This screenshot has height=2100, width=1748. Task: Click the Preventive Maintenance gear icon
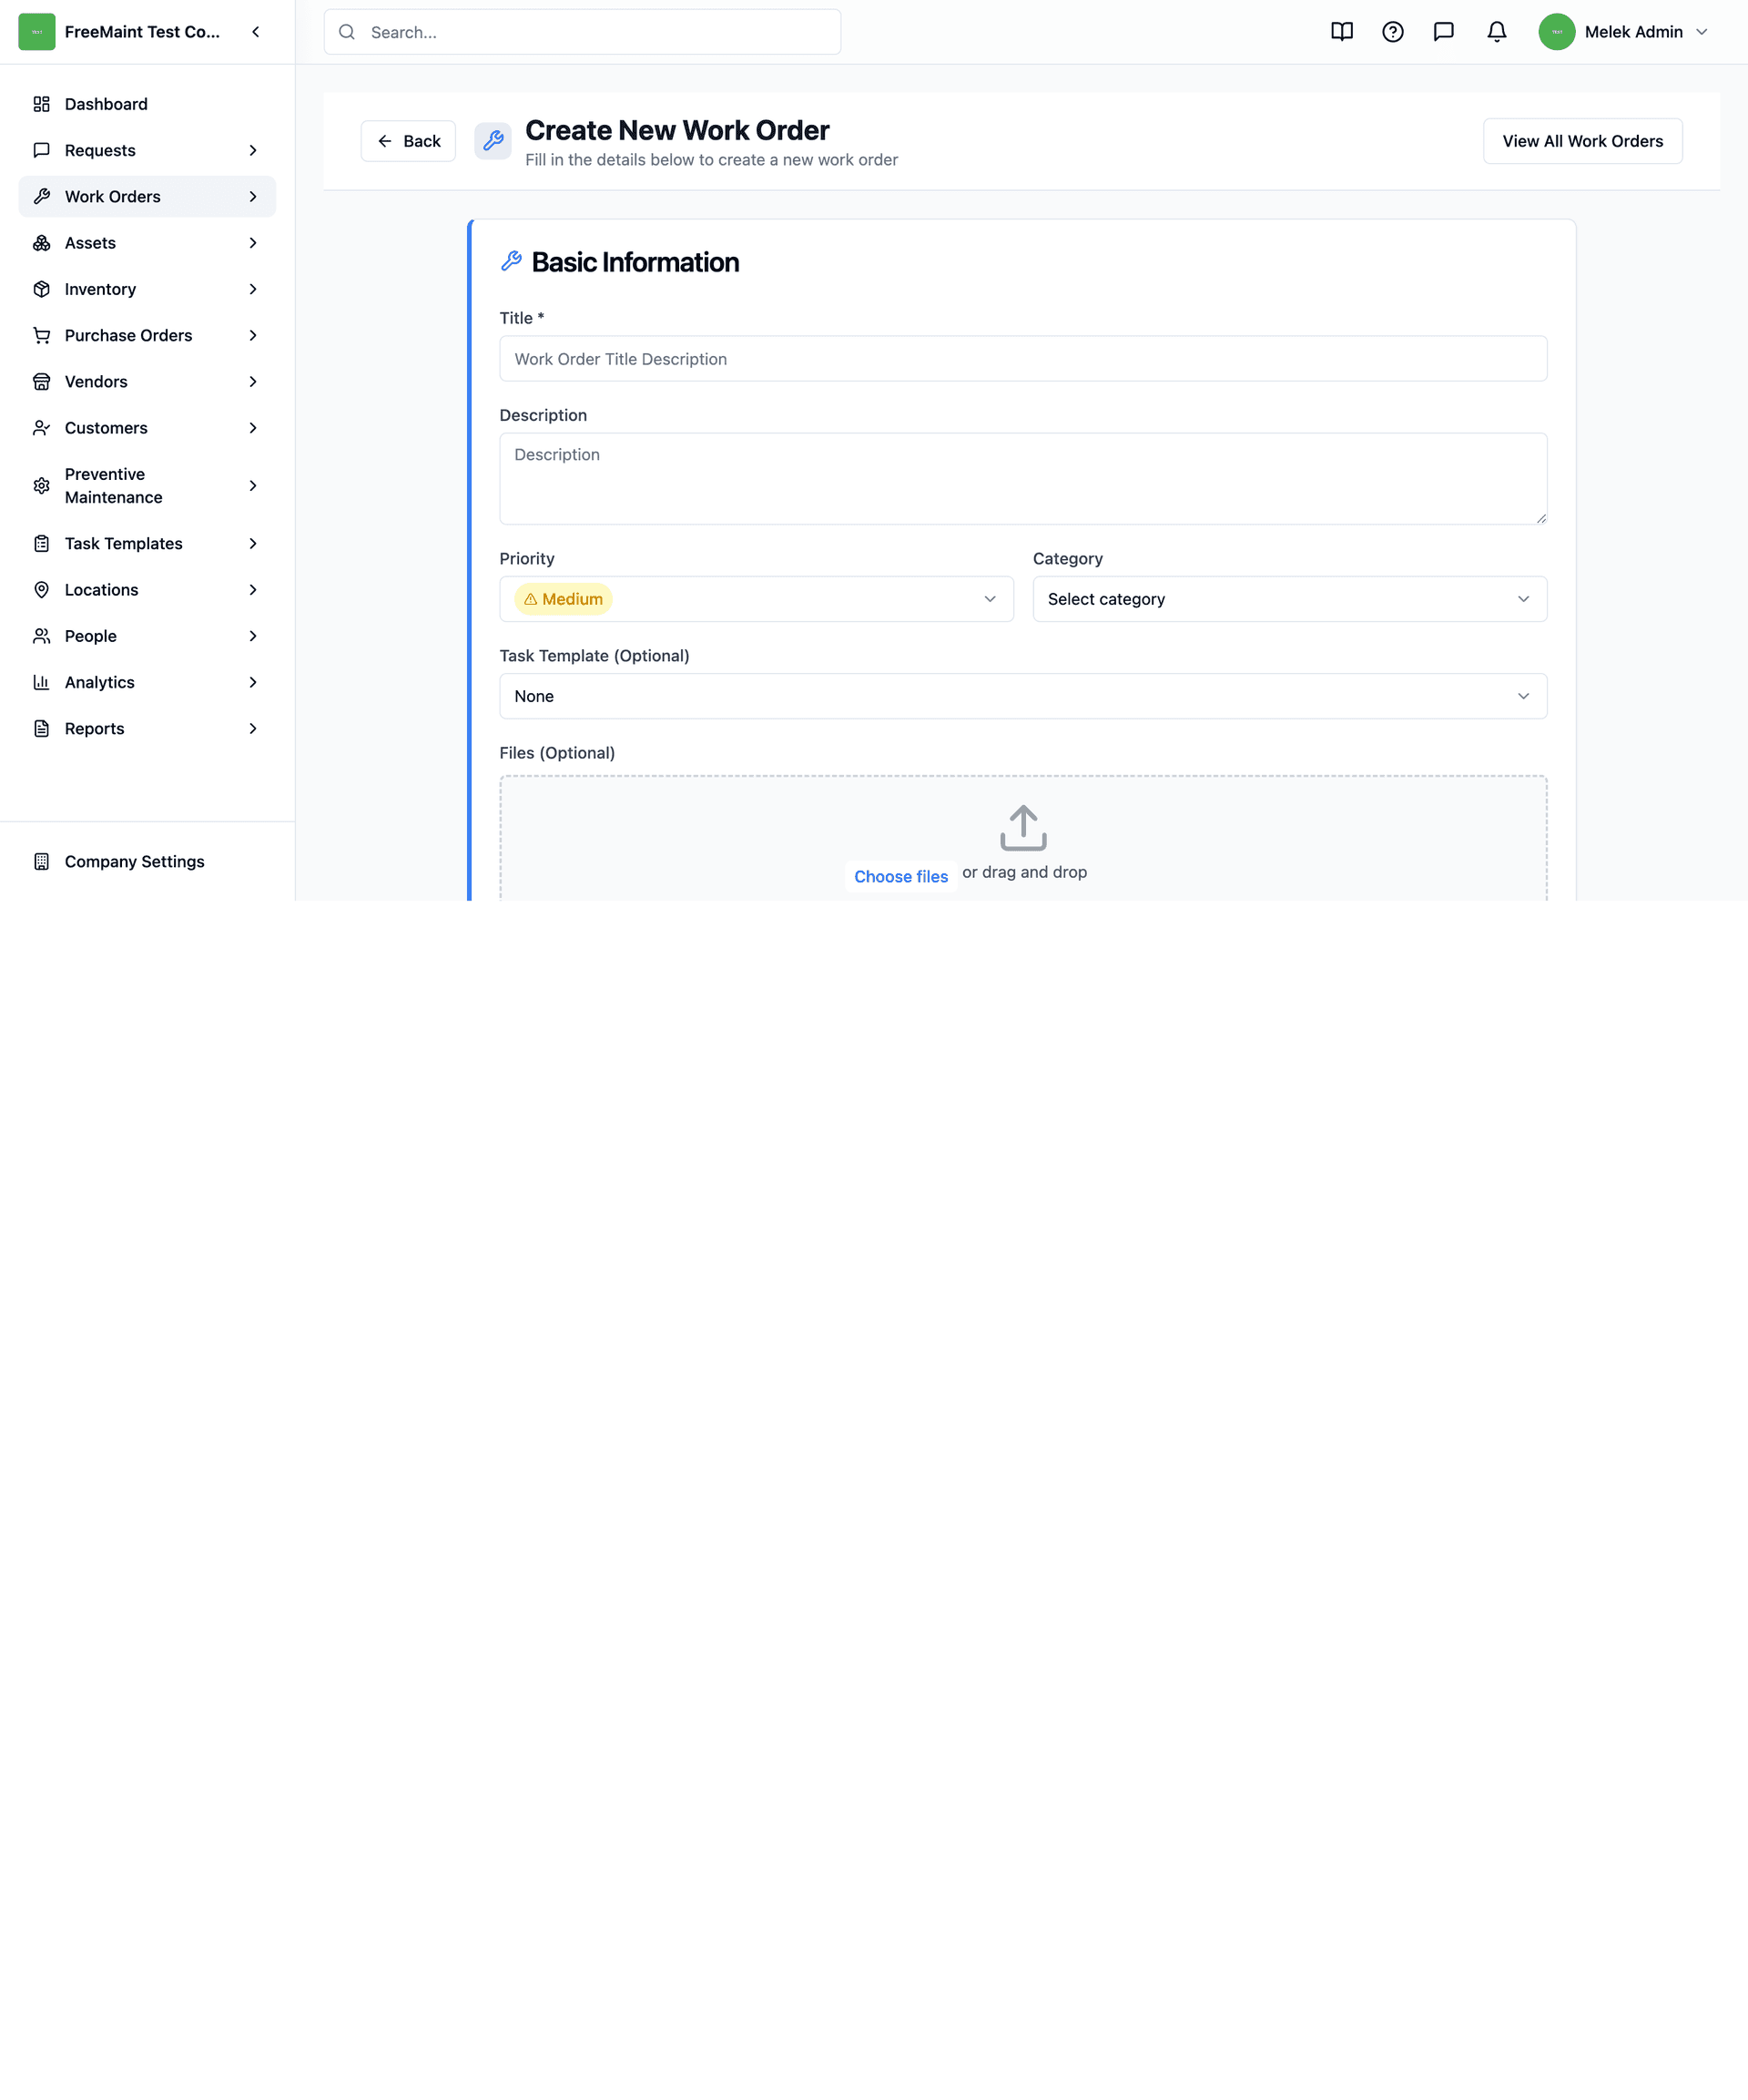pos(41,485)
